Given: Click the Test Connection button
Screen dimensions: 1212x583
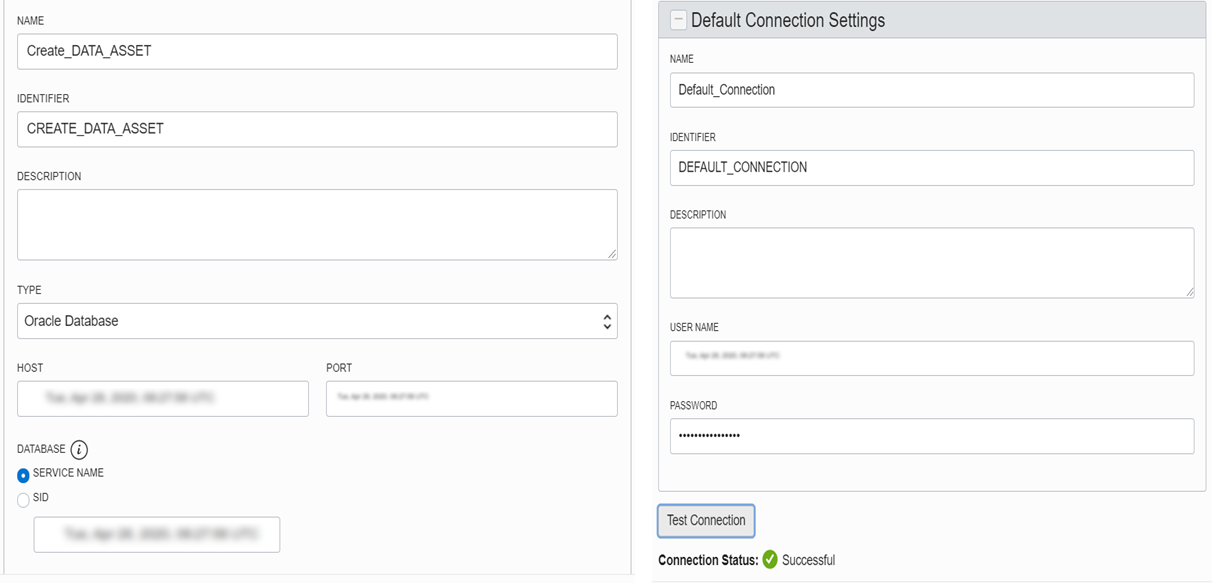Looking at the screenshot, I should coord(706,521).
